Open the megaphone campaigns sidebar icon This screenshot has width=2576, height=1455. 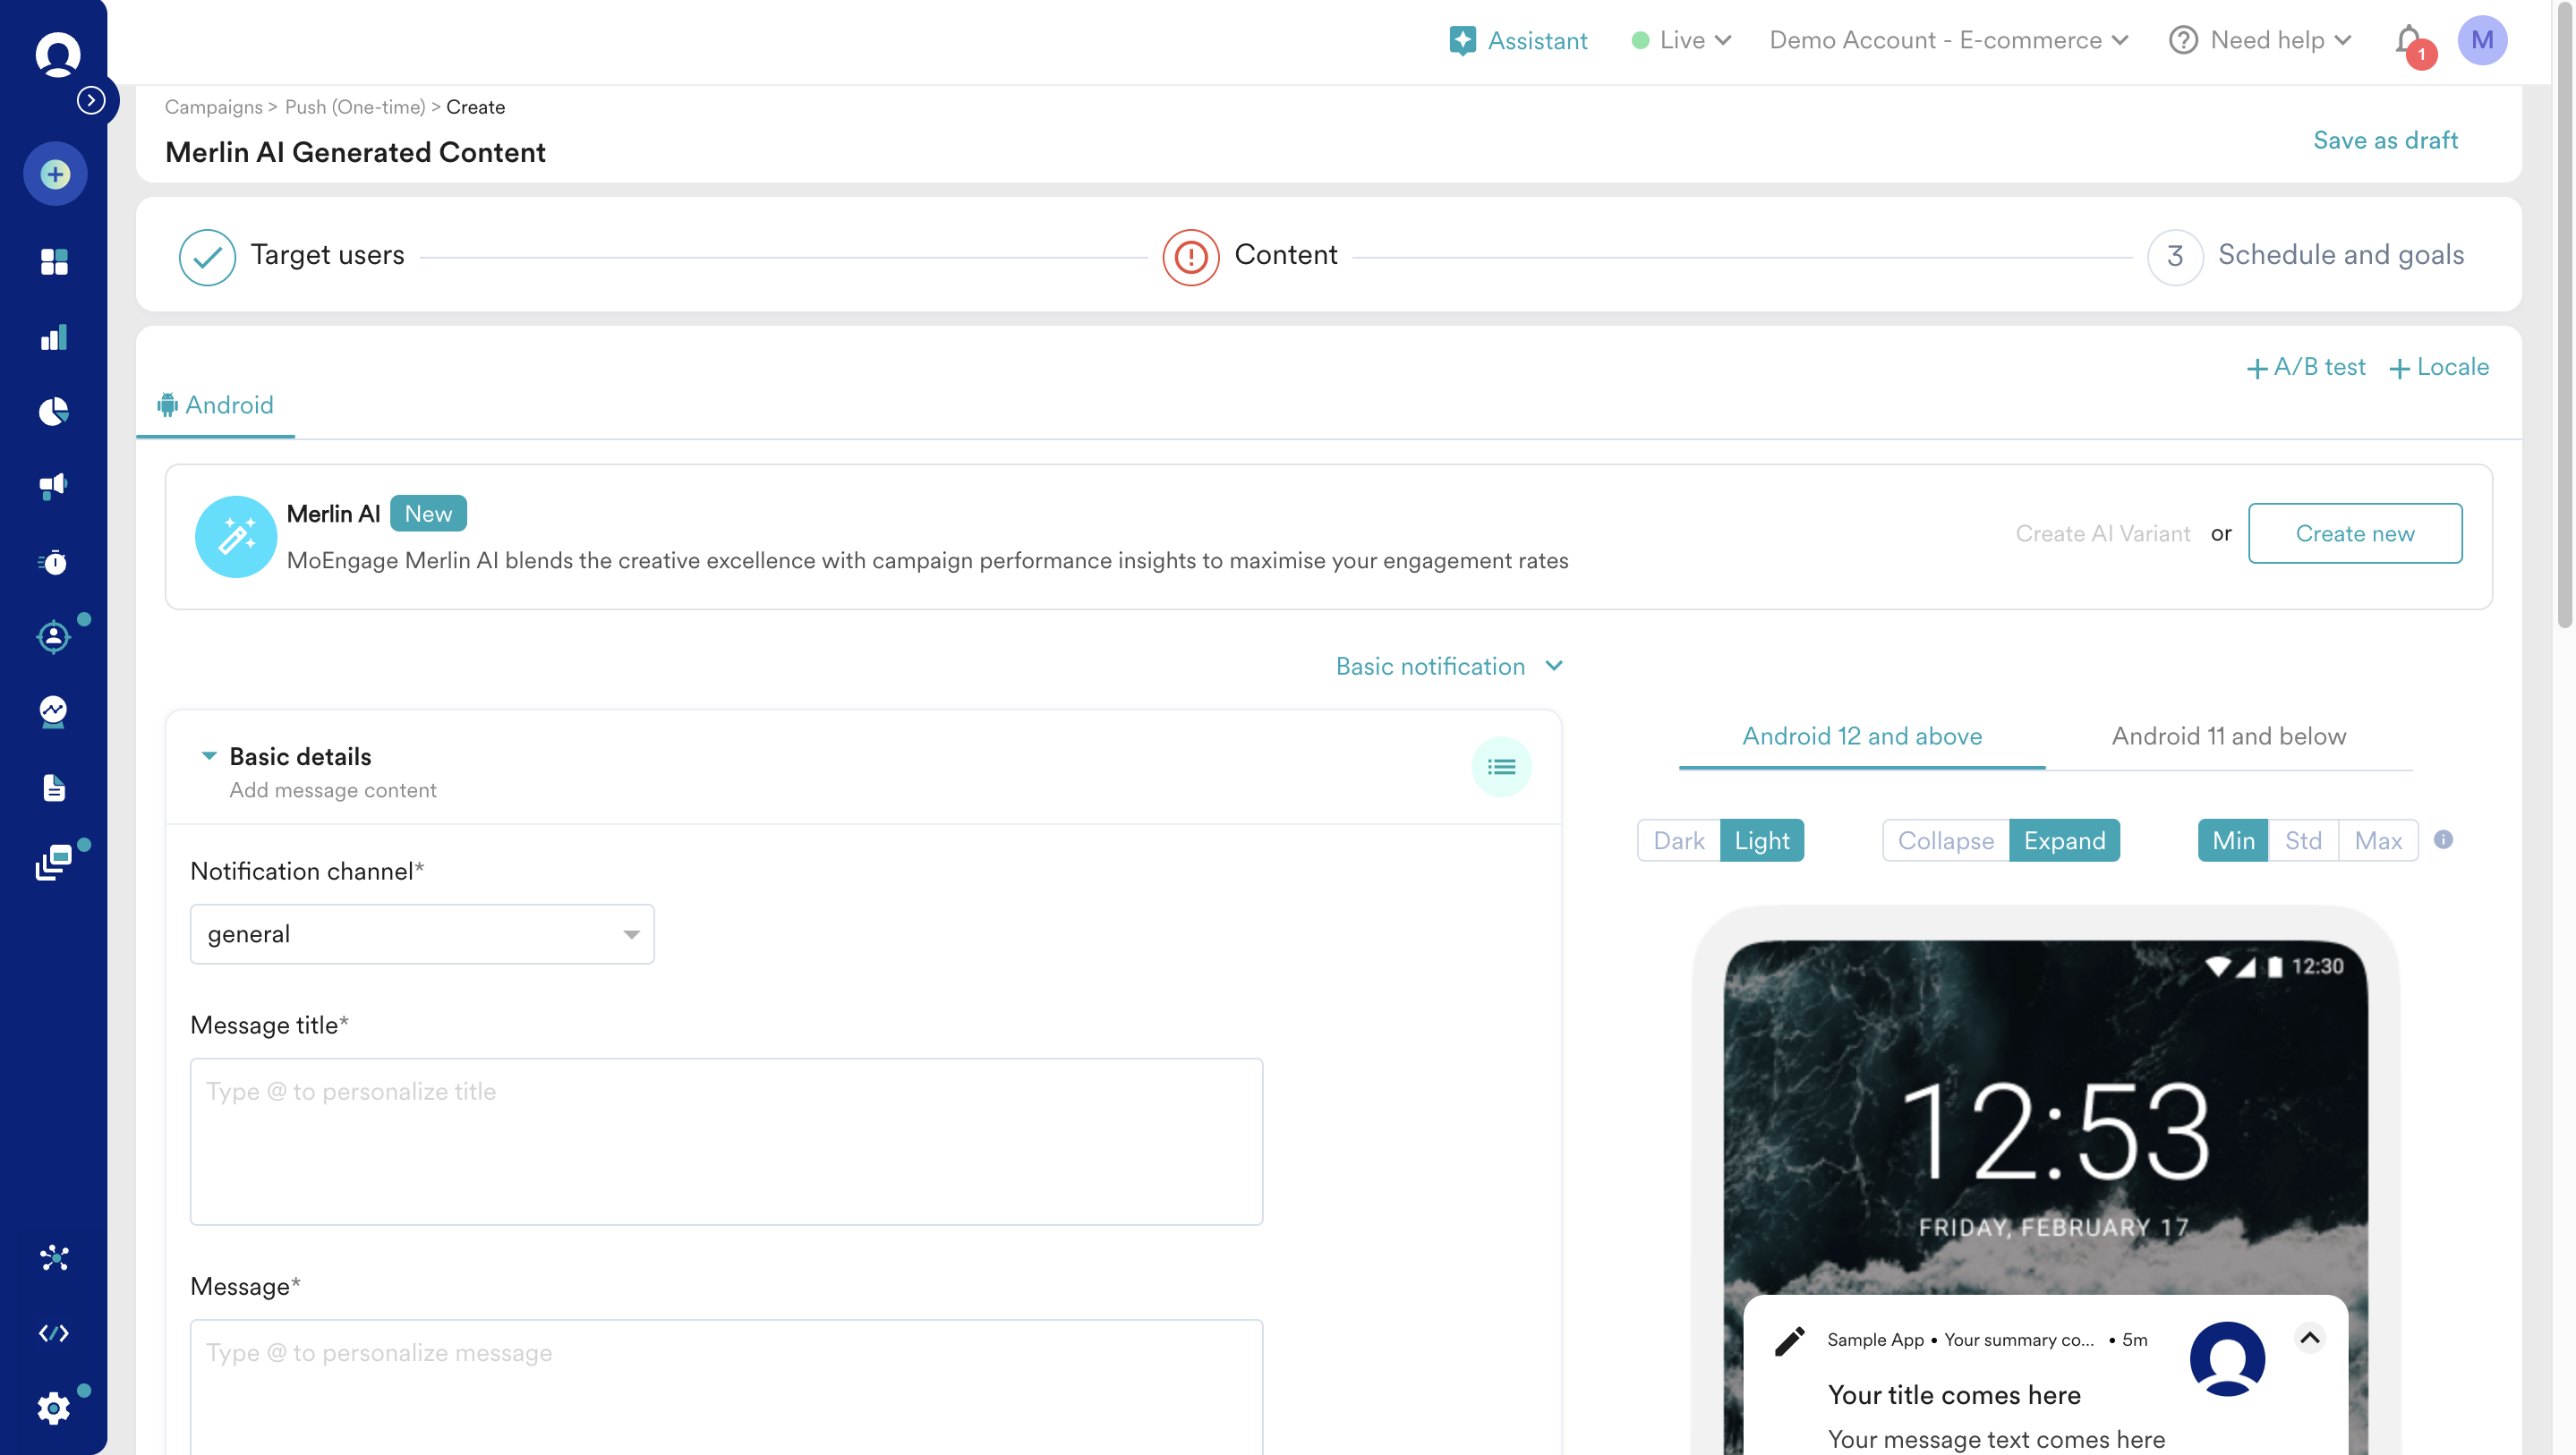click(x=54, y=486)
